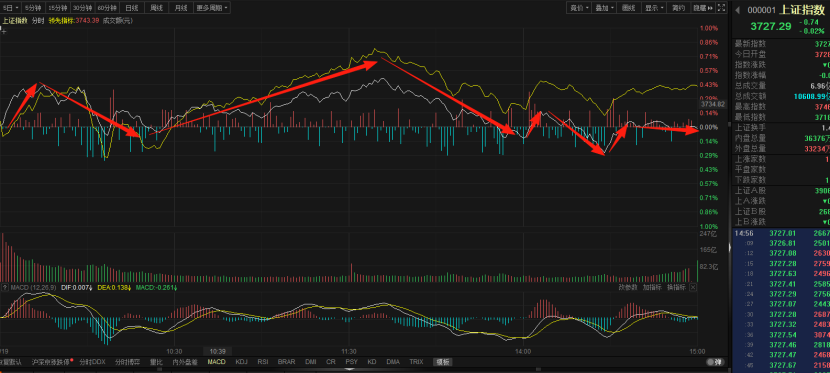The image size is (830, 373).
Task: Click the DIF:0.007 value label
Action: coord(78,287)
